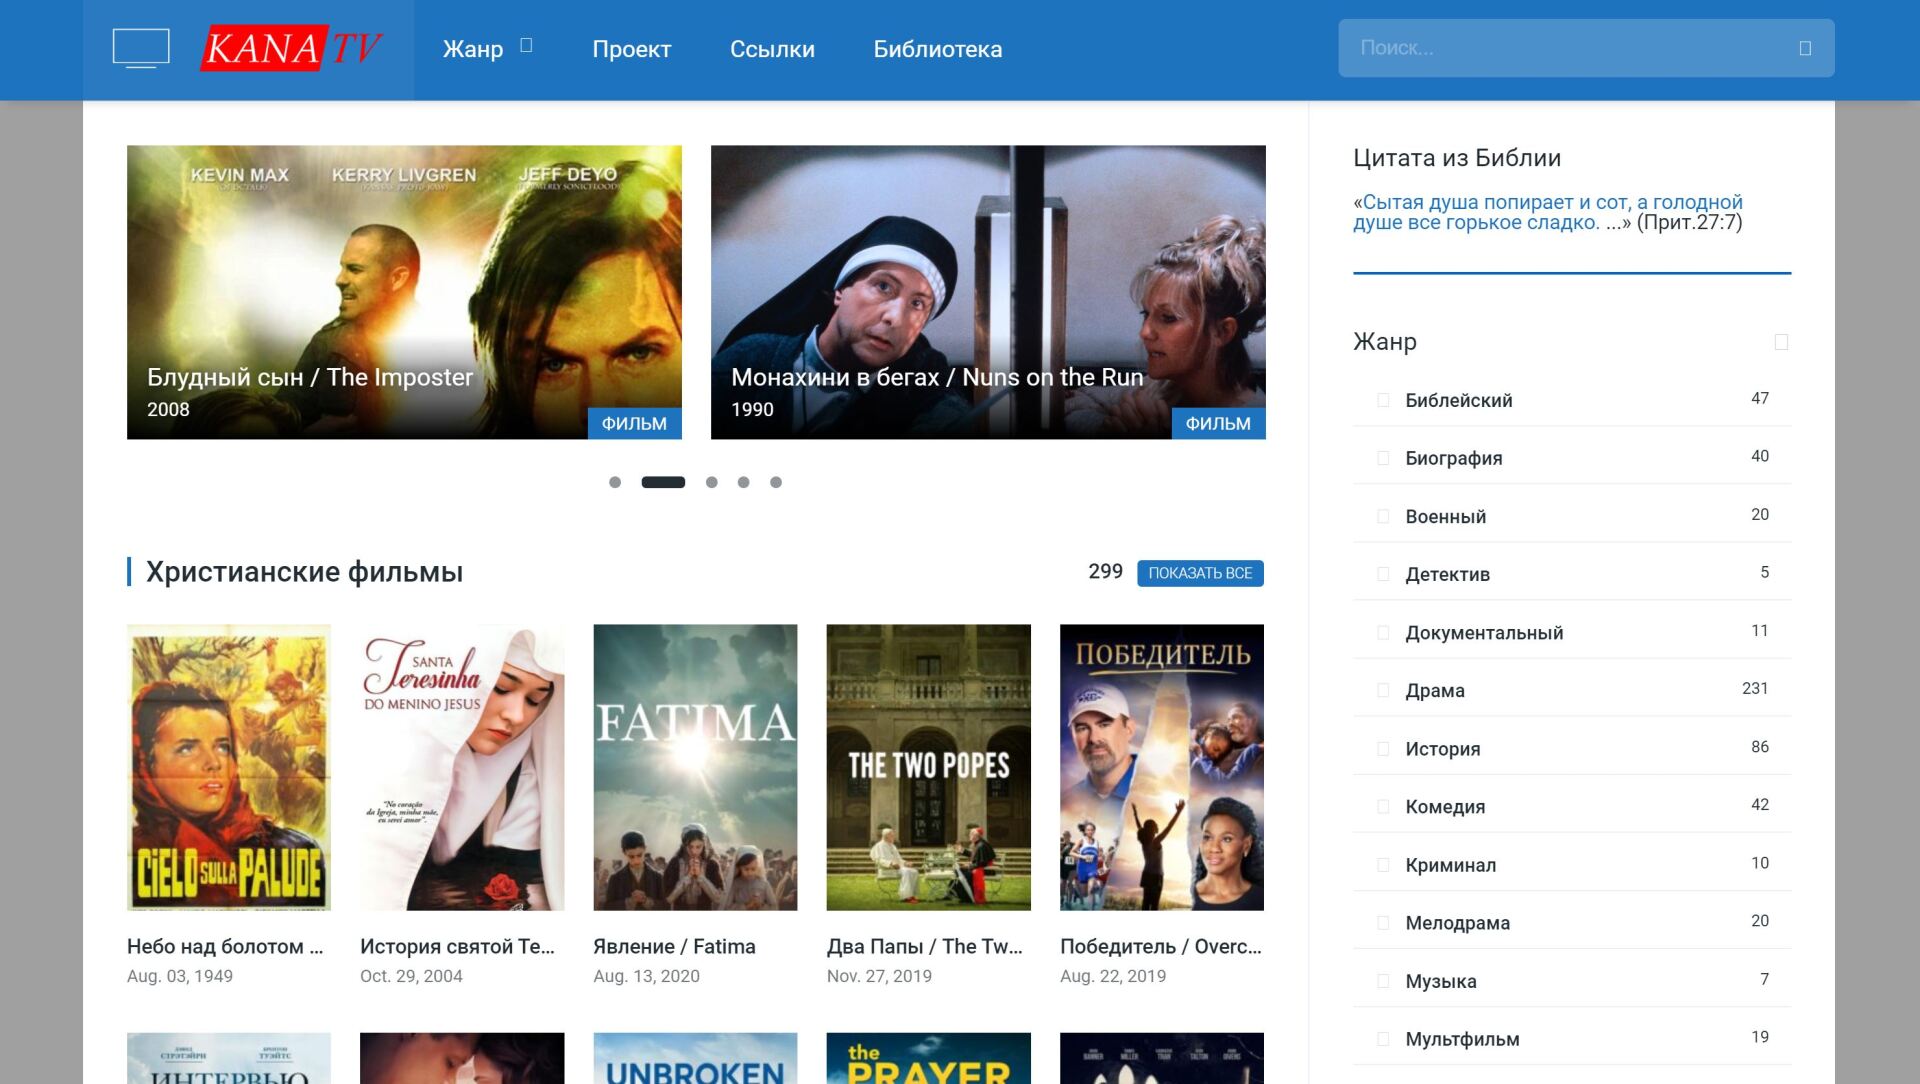This screenshot has height=1084, width=1920.
Task: Select the Мелодрама genre icon
Action: click(1383, 922)
